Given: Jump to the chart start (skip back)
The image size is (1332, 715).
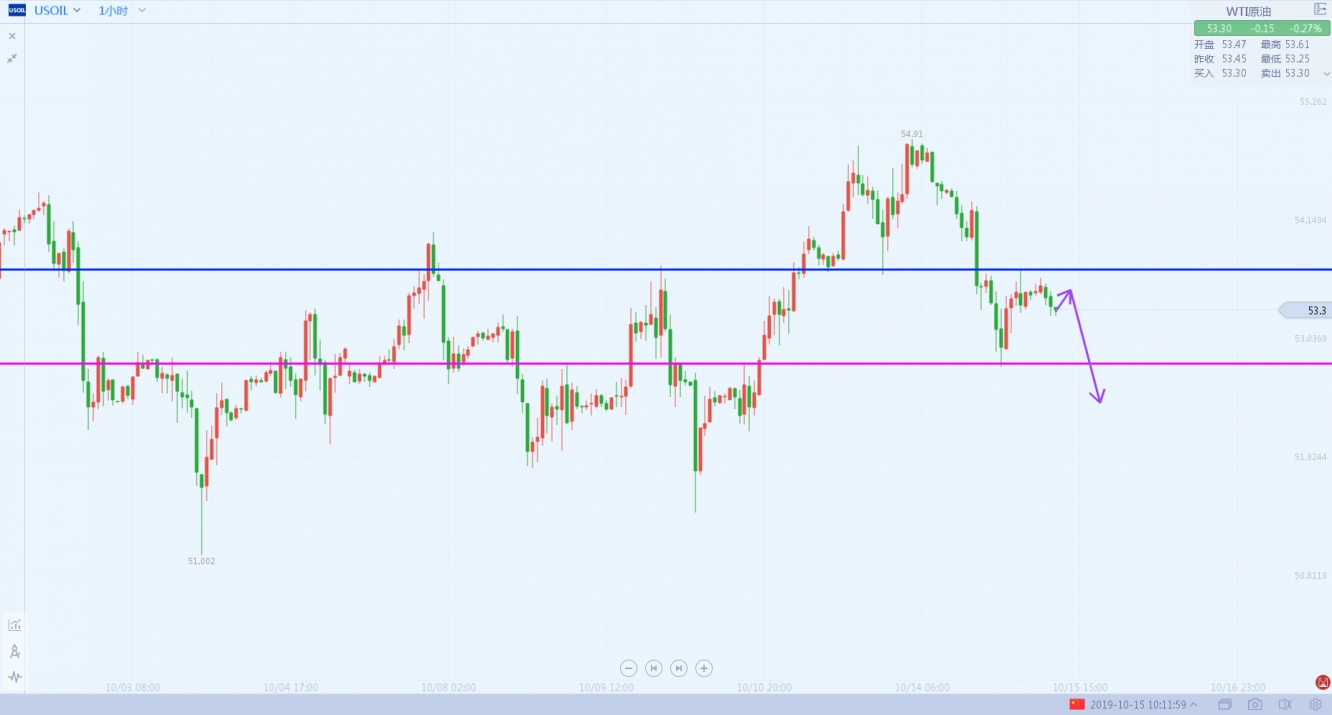Looking at the screenshot, I should click(x=654, y=668).
